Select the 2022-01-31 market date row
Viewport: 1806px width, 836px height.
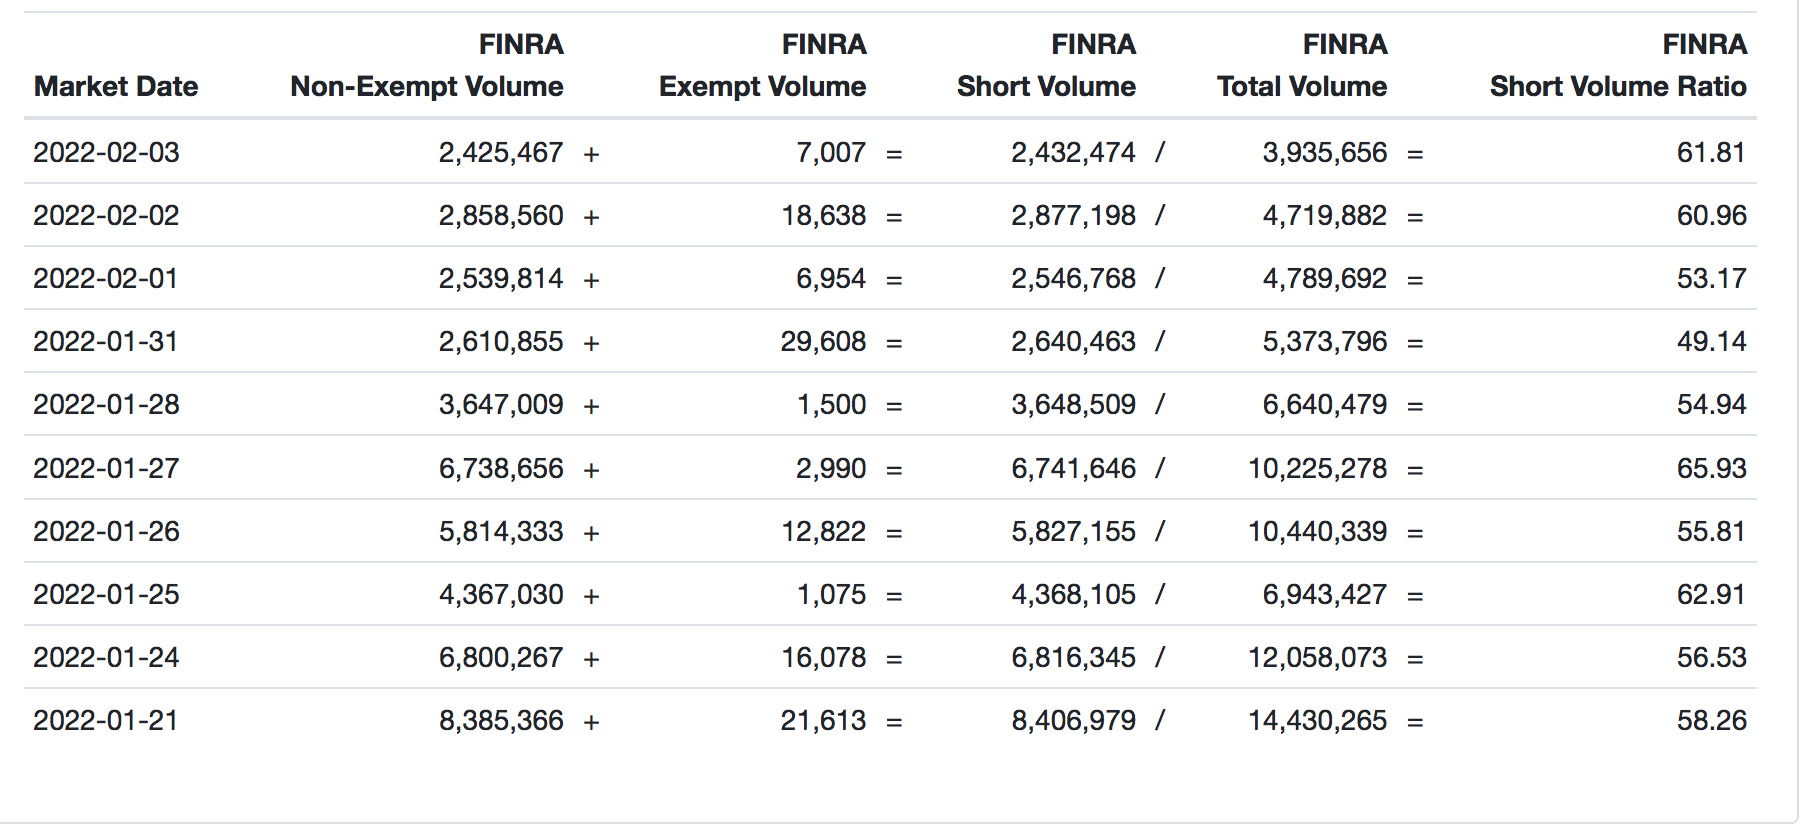click(x=105, y=342)
